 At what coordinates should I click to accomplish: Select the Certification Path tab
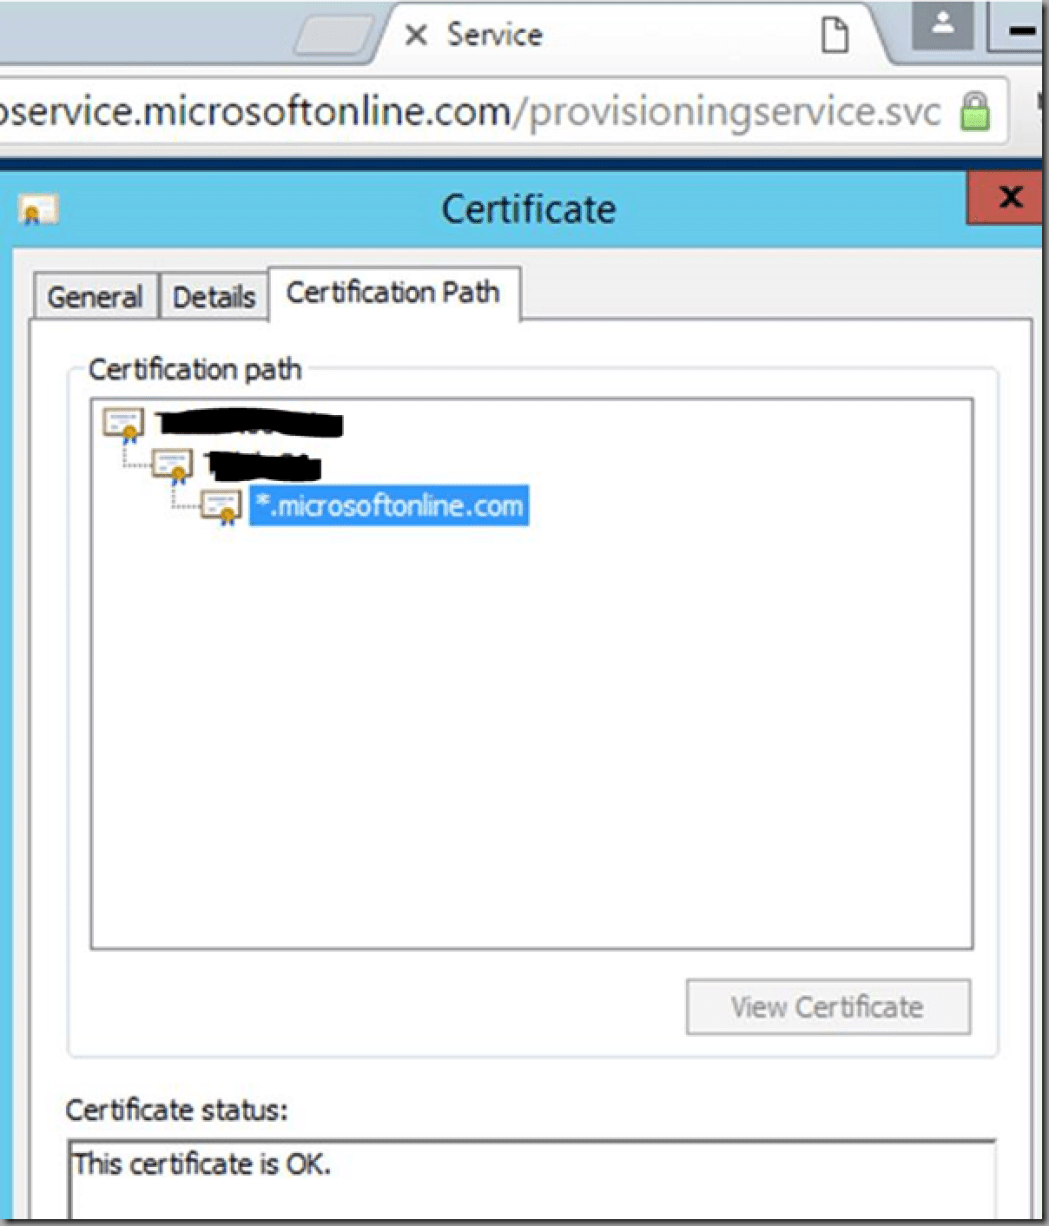click(x=393, y=293)
